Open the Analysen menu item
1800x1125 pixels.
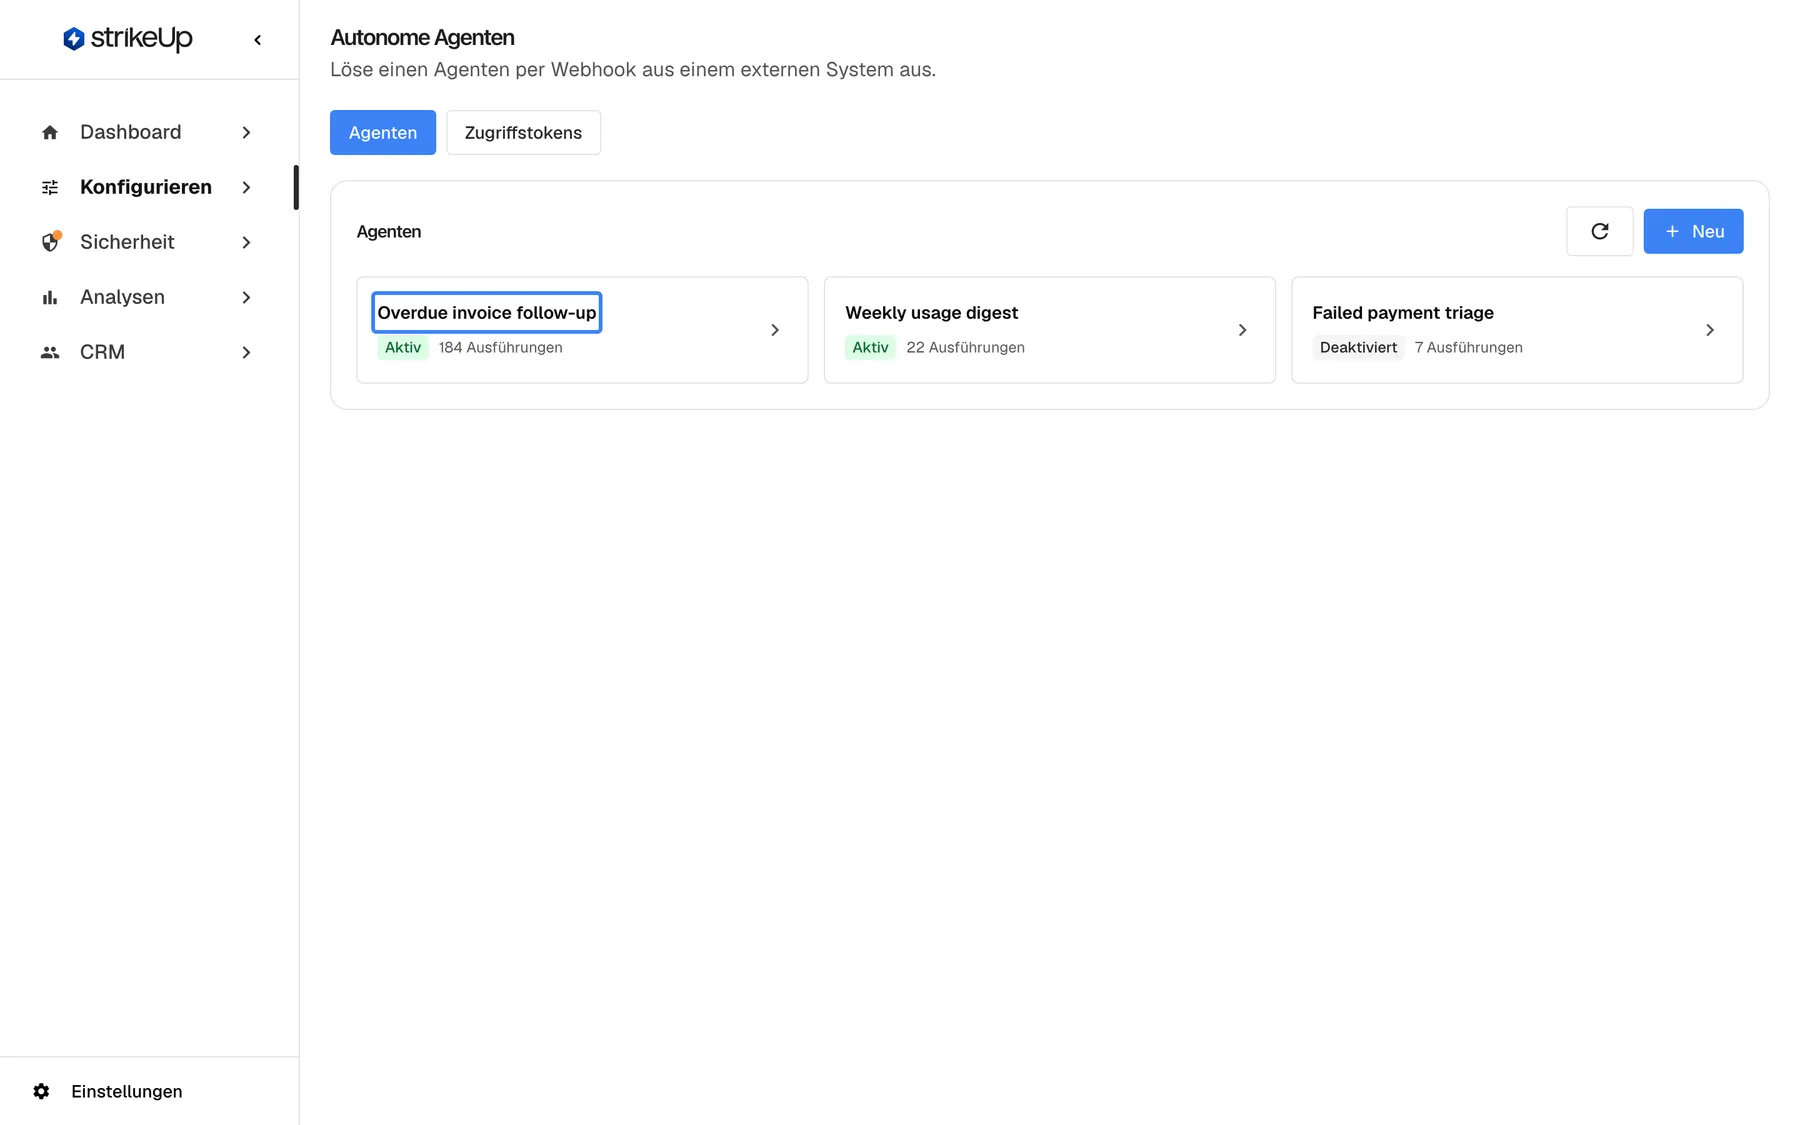[x=148, y=297]
